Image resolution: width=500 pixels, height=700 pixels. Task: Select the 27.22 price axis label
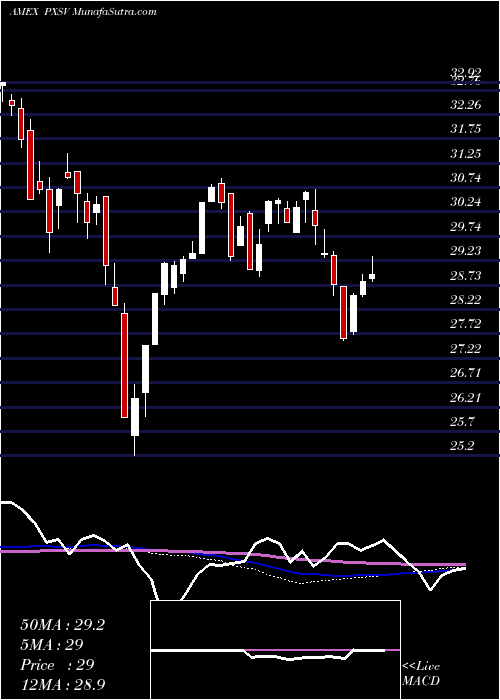point(466,348)
